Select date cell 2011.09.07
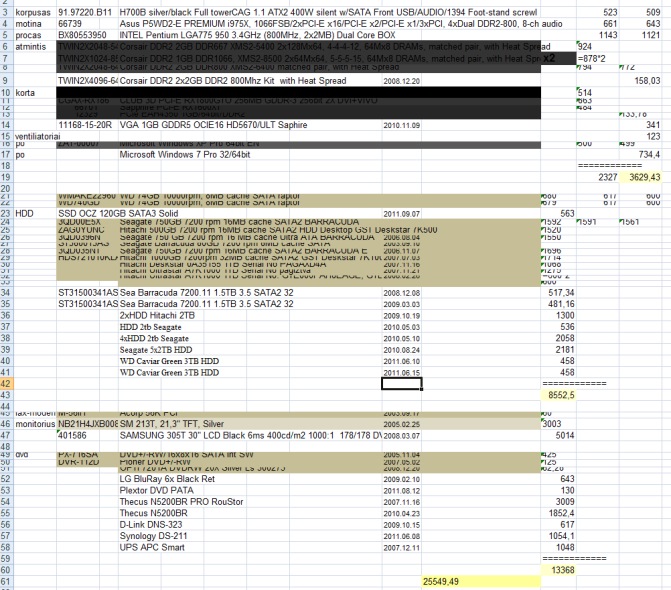This screenshot has height=590, width=671. tap(401, 213)
